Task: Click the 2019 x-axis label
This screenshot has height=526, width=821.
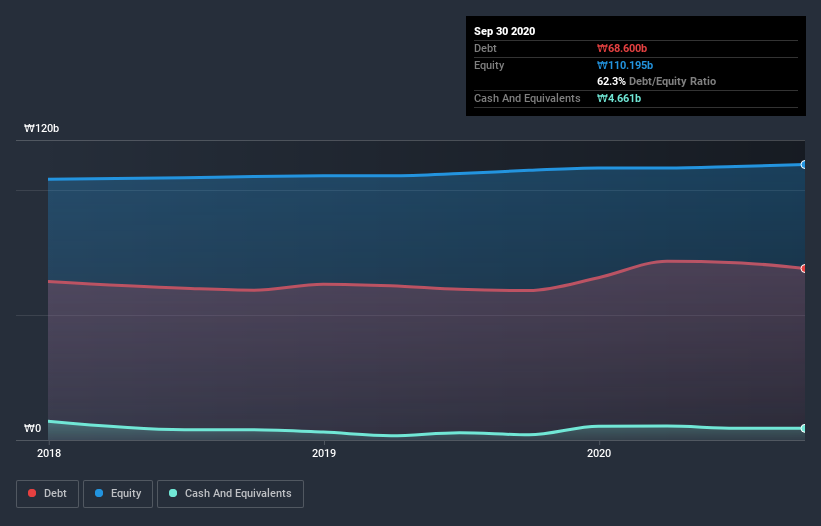Action: 324,453
